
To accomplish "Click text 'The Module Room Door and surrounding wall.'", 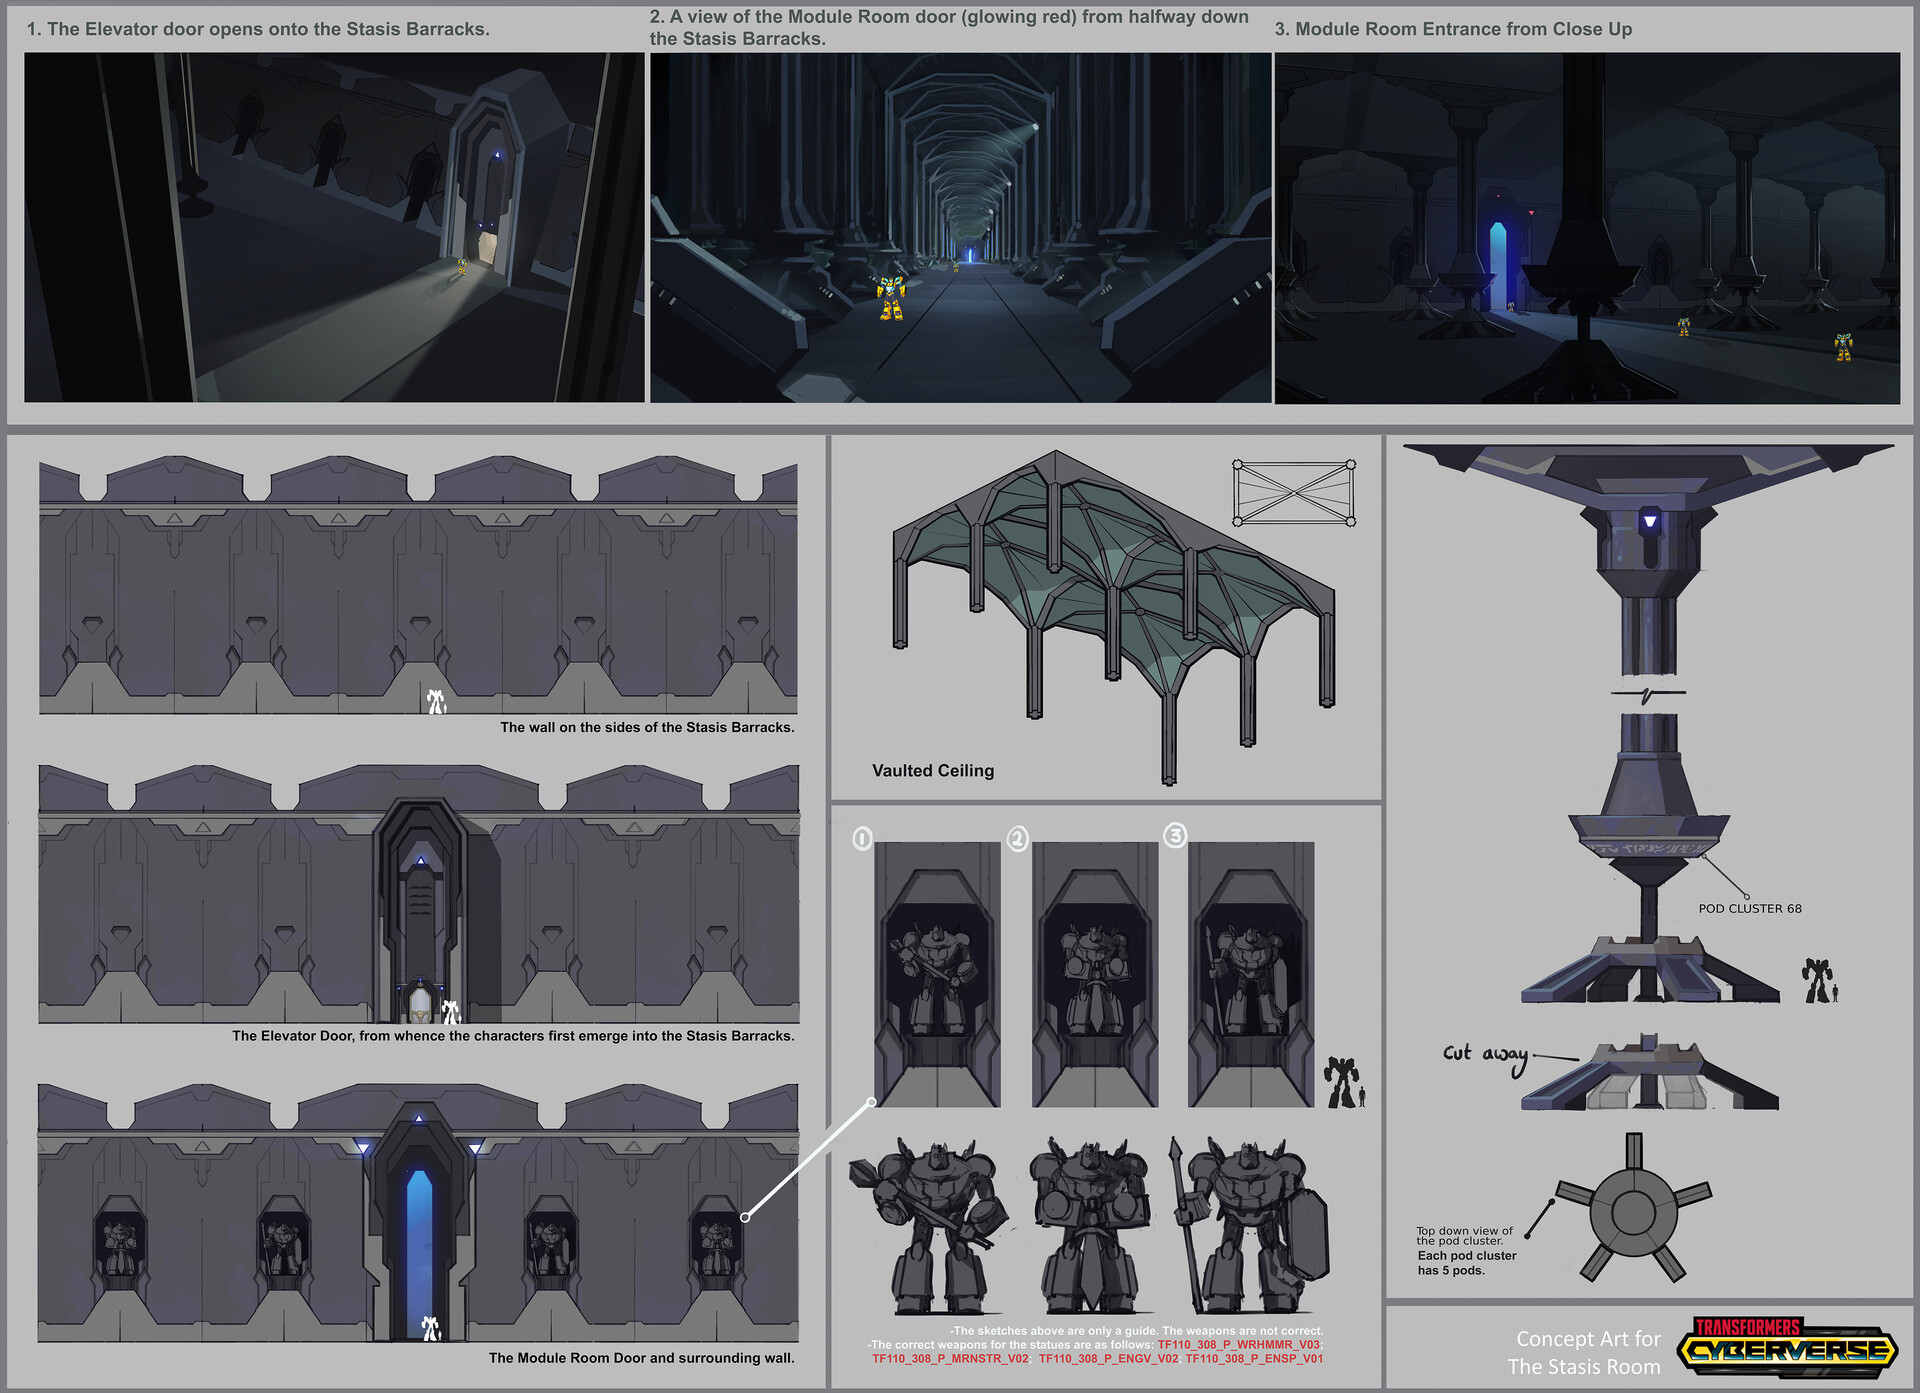I will tap(641, 1358).
